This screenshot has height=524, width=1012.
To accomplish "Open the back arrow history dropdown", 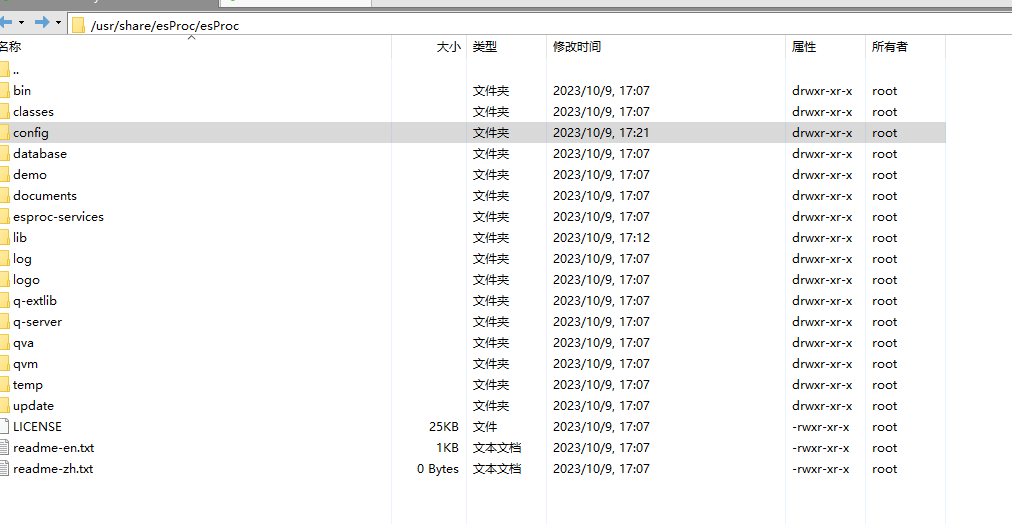I will (x=21, y=23).
